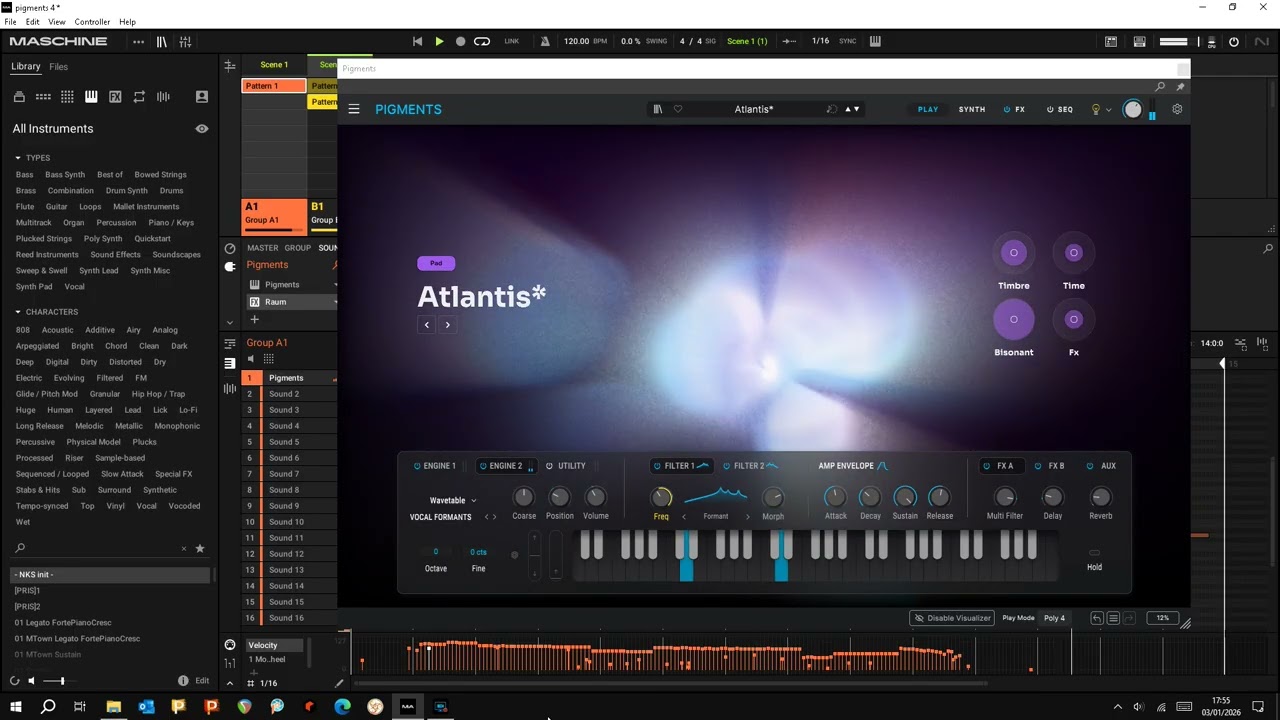Toggle the All Instruments eye icon
Viewport: 1280px width, 720px height.
tap(202, 129)
